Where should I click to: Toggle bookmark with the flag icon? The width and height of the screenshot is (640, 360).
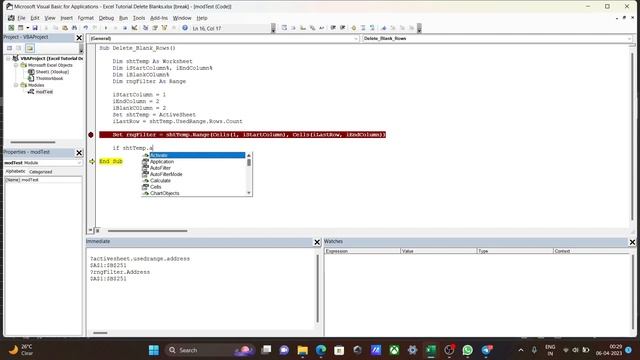384,28
